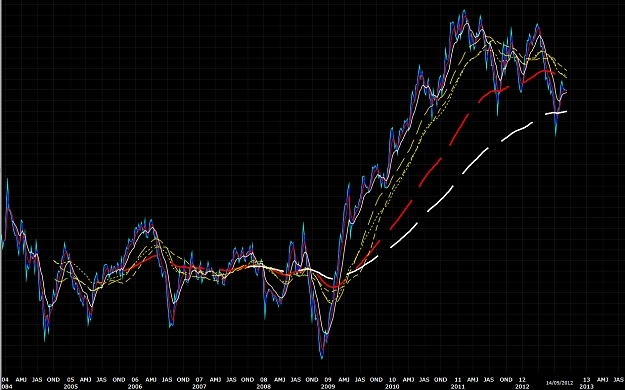Viewport: 625px width, 390px height.
Task: Select the AMJ quarter label of 2005
Action: (85, 380)
